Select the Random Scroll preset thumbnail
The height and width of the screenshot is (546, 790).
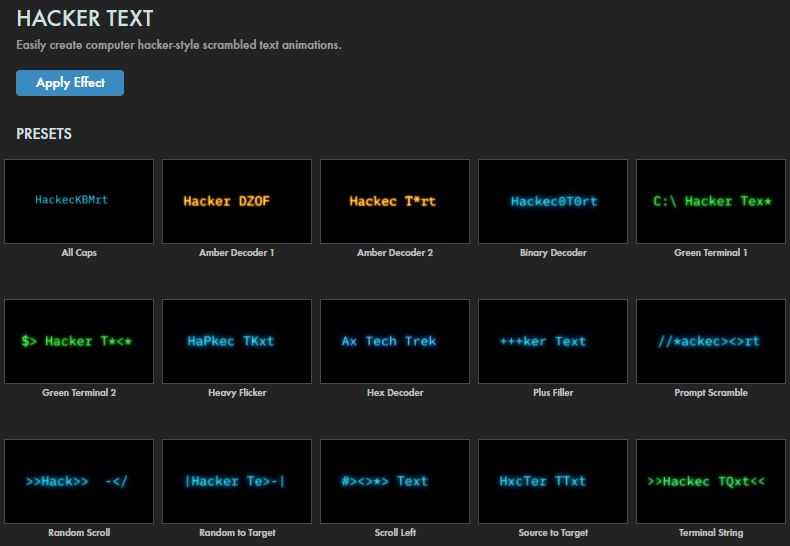click(79, 482)
